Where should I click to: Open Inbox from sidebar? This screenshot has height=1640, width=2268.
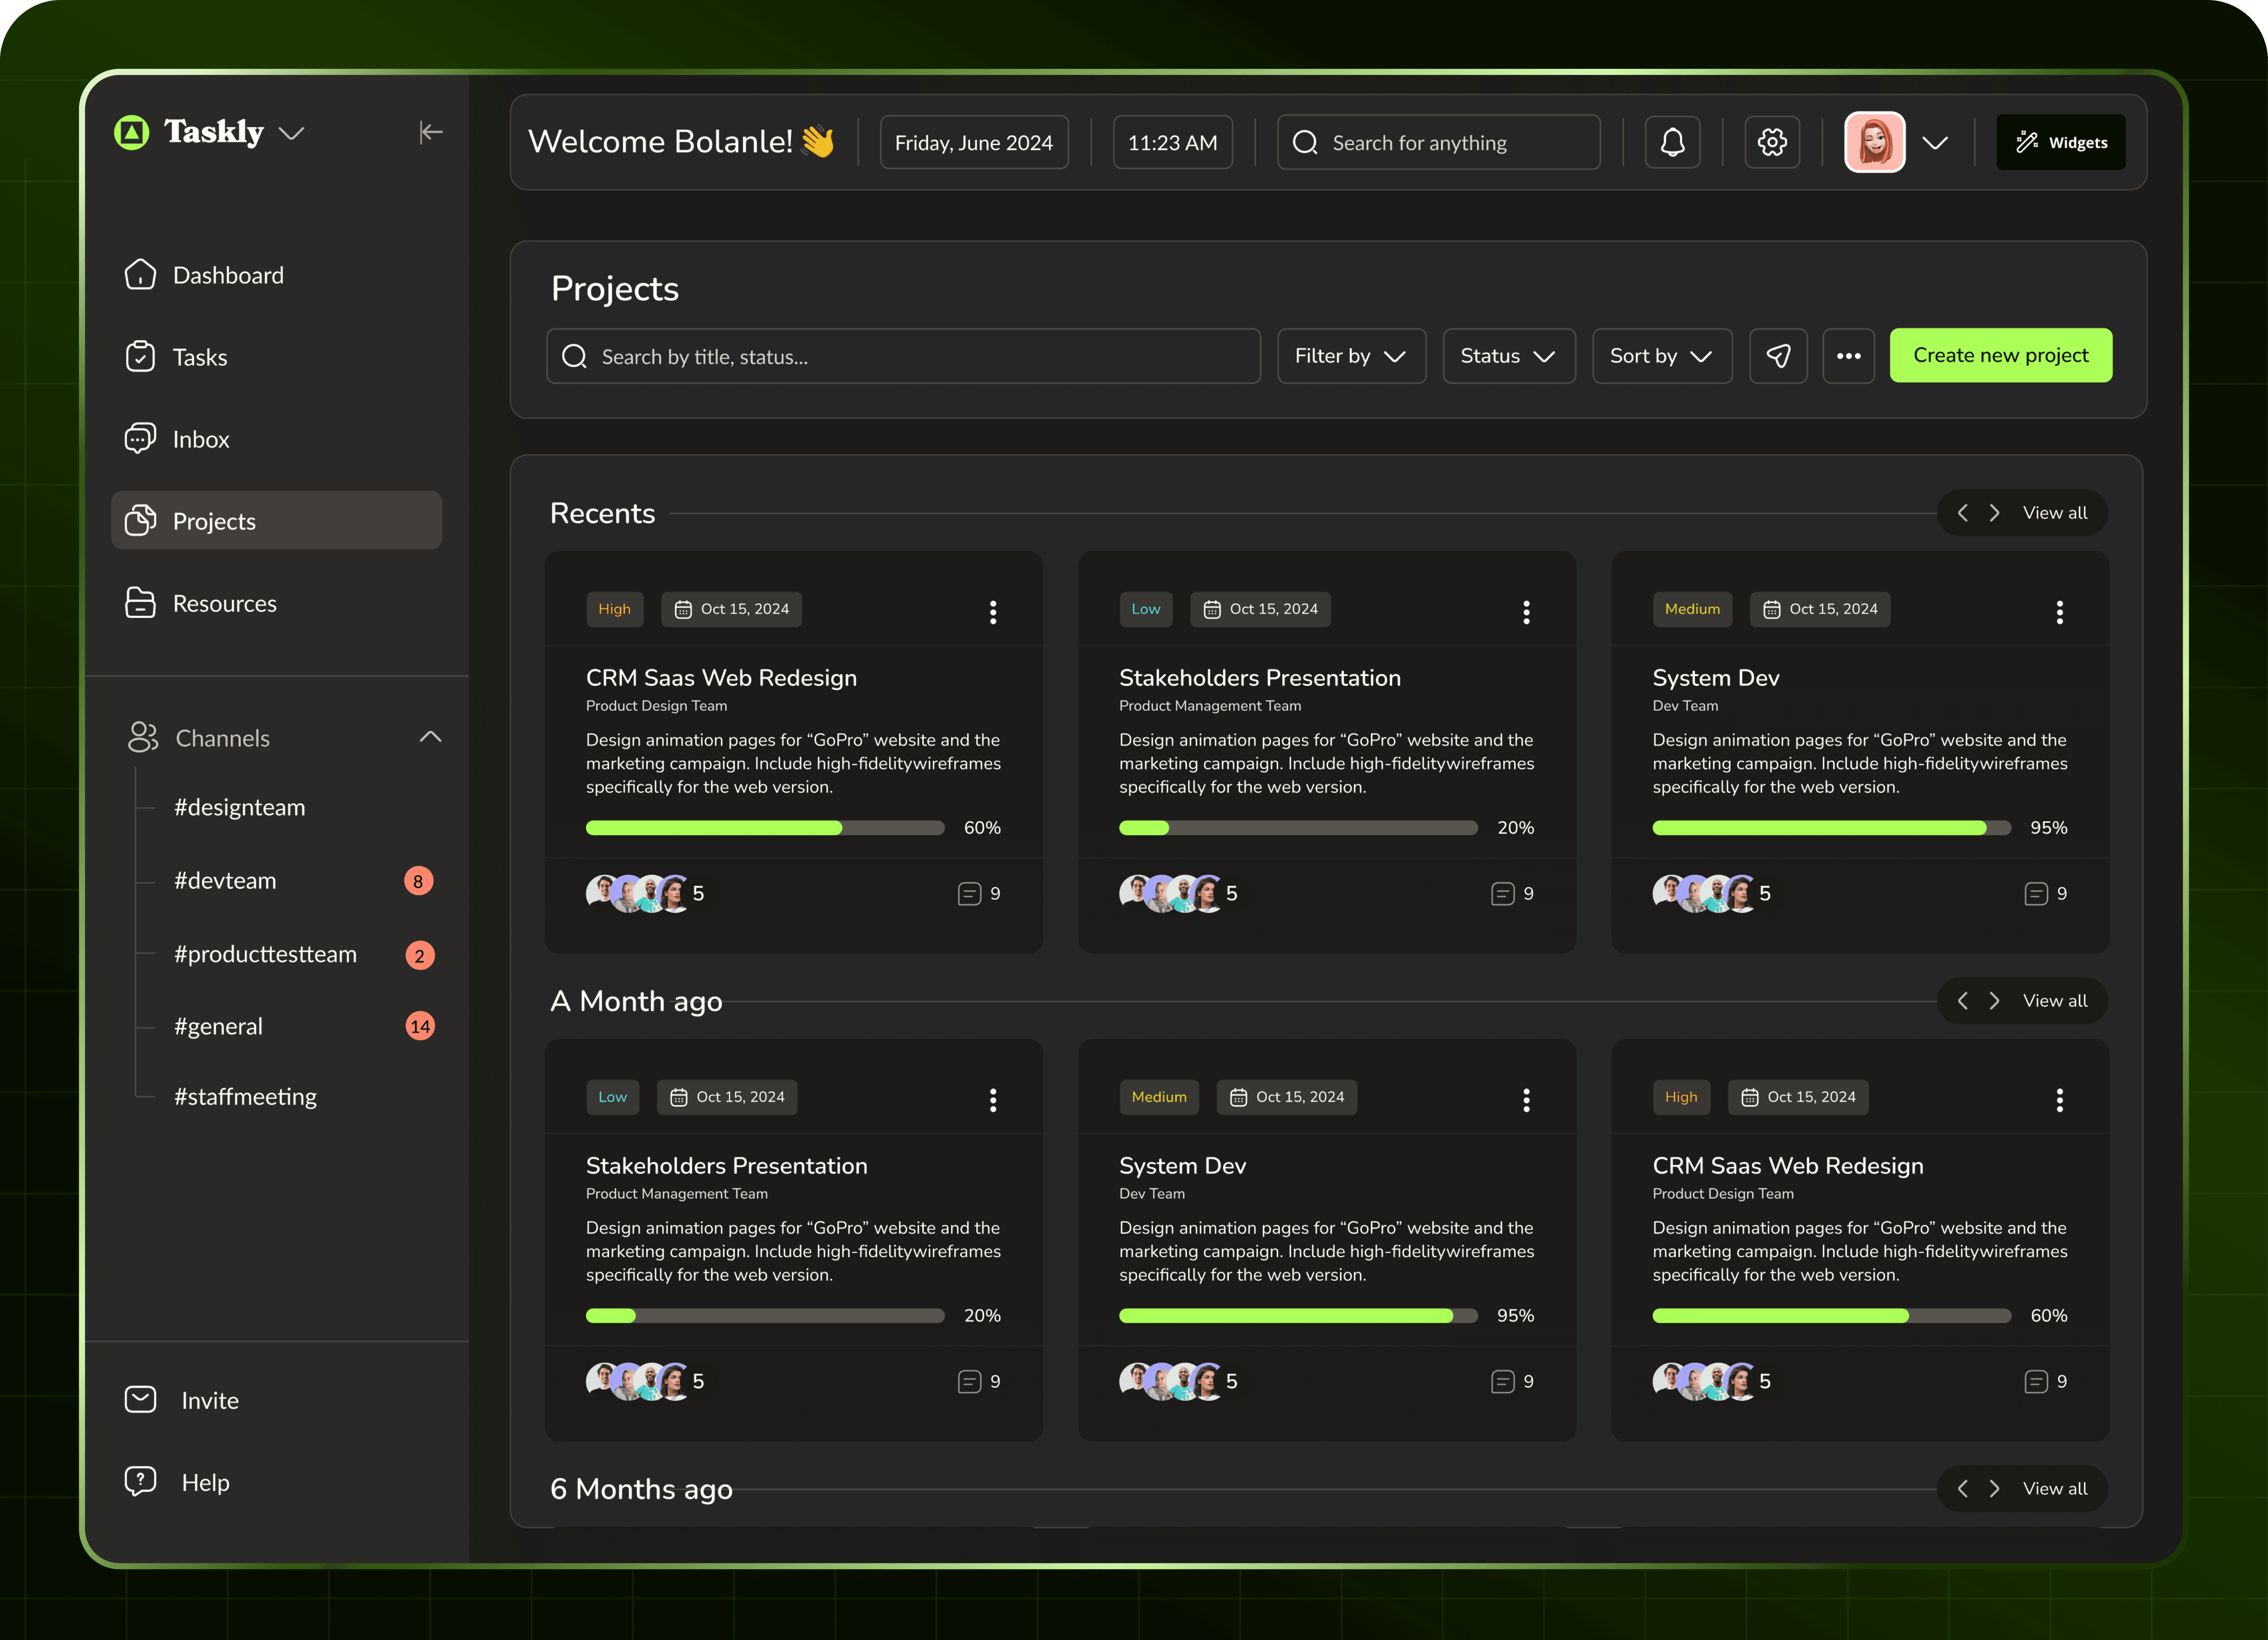click(x=200, y=439)
